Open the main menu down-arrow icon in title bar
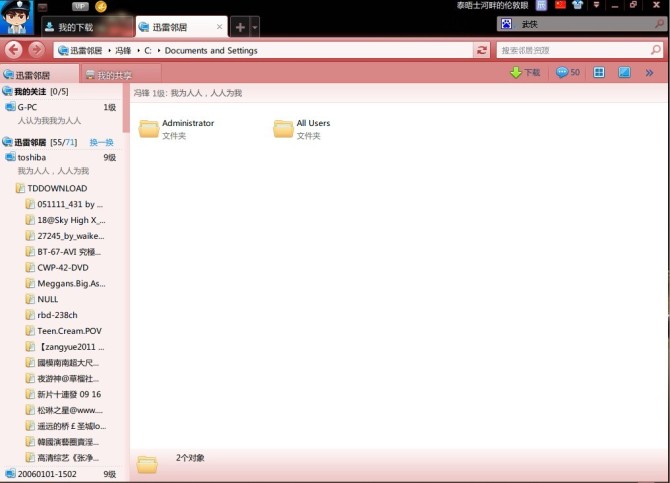The width and height of the screenshot is (670, 483). [x=597, y=5]
